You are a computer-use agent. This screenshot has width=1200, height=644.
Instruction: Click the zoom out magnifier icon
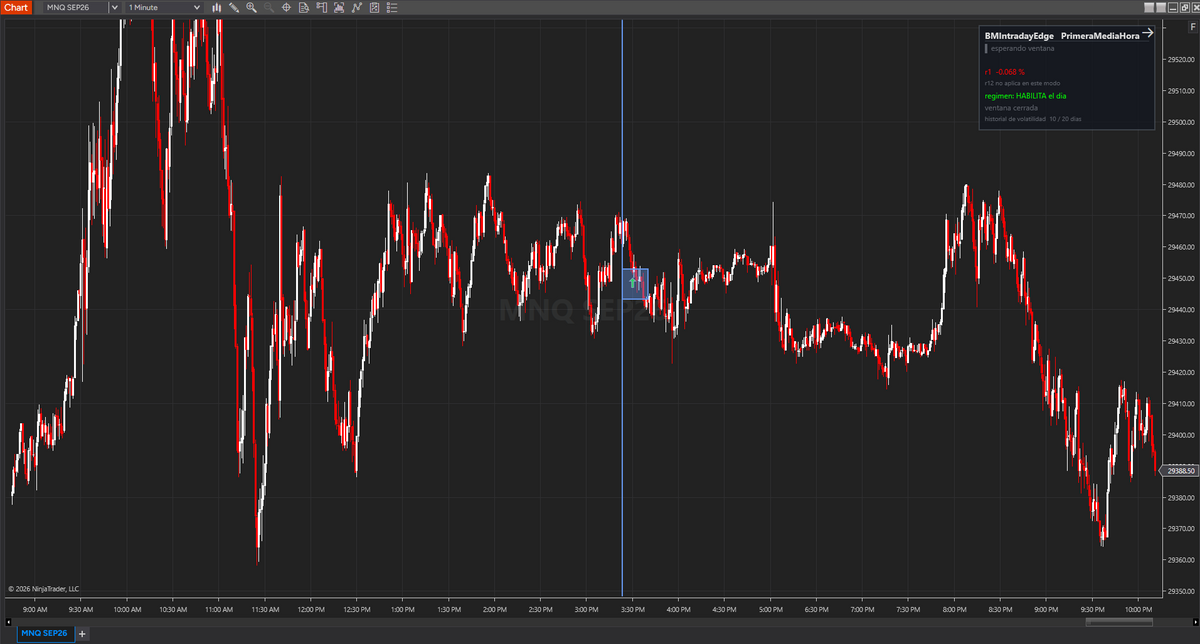[x=268, y=7]
